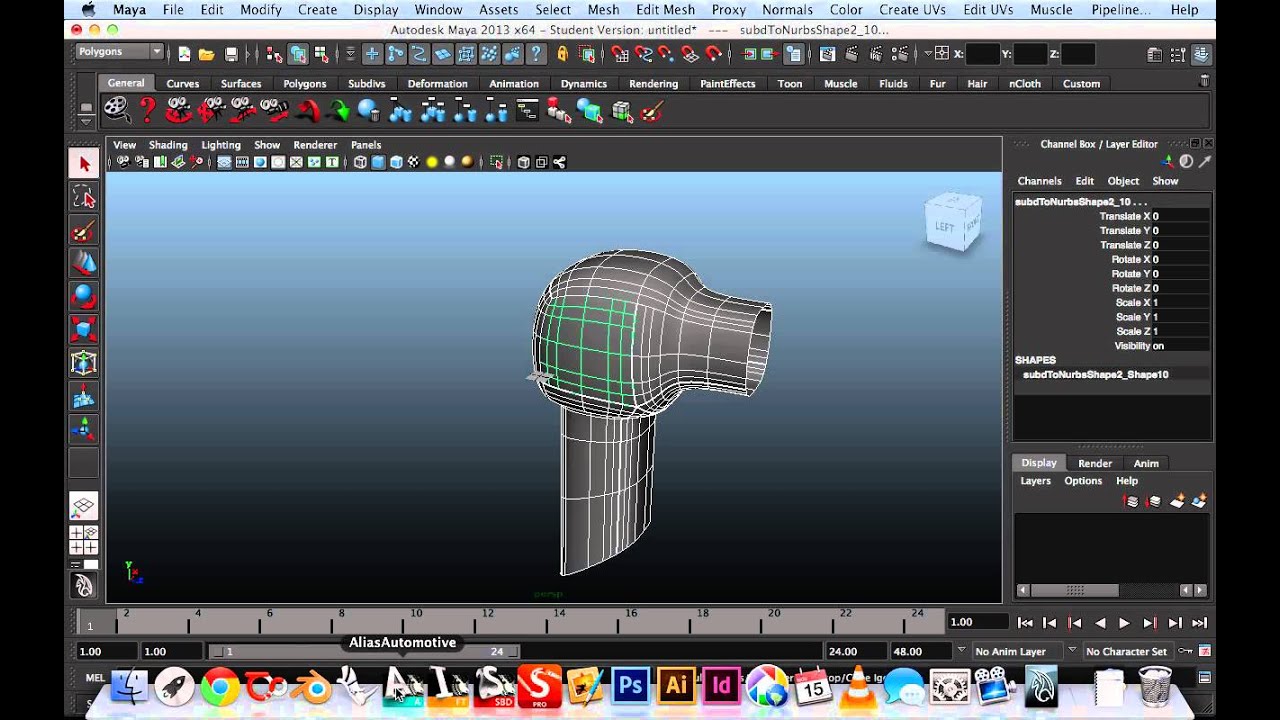Switch to the Anim layer tab
1280x720 pixels.
(x=1146, y=463)
